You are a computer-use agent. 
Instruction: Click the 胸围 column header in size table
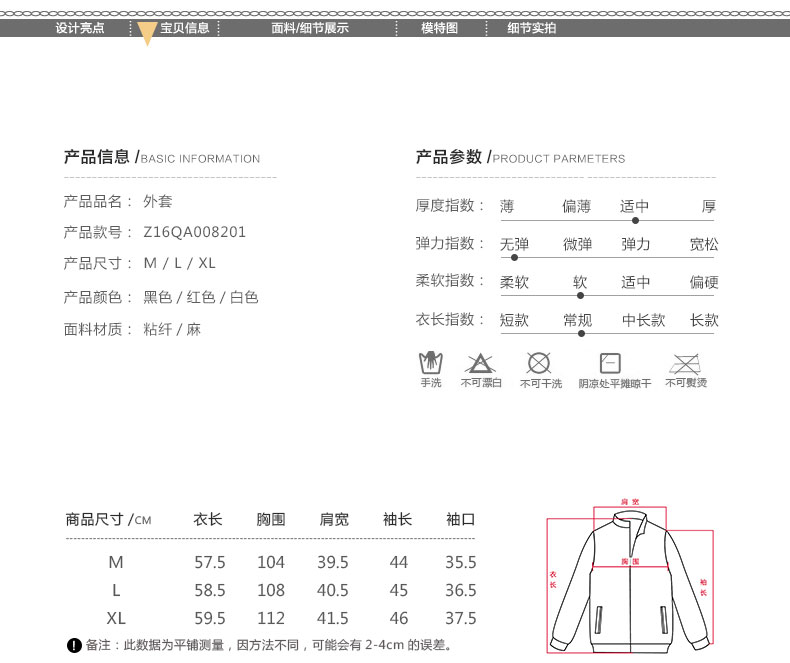[x=271, y=520]
